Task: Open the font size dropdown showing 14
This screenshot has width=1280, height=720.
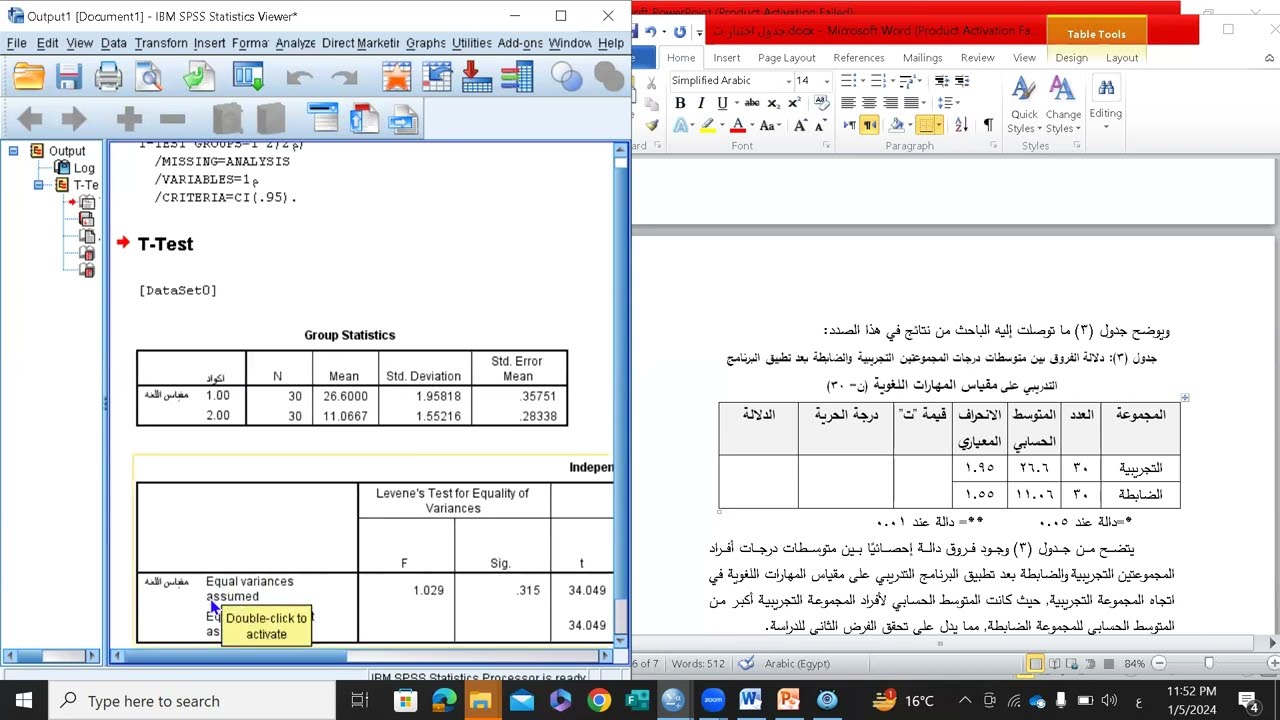Action: click(826, 81)
